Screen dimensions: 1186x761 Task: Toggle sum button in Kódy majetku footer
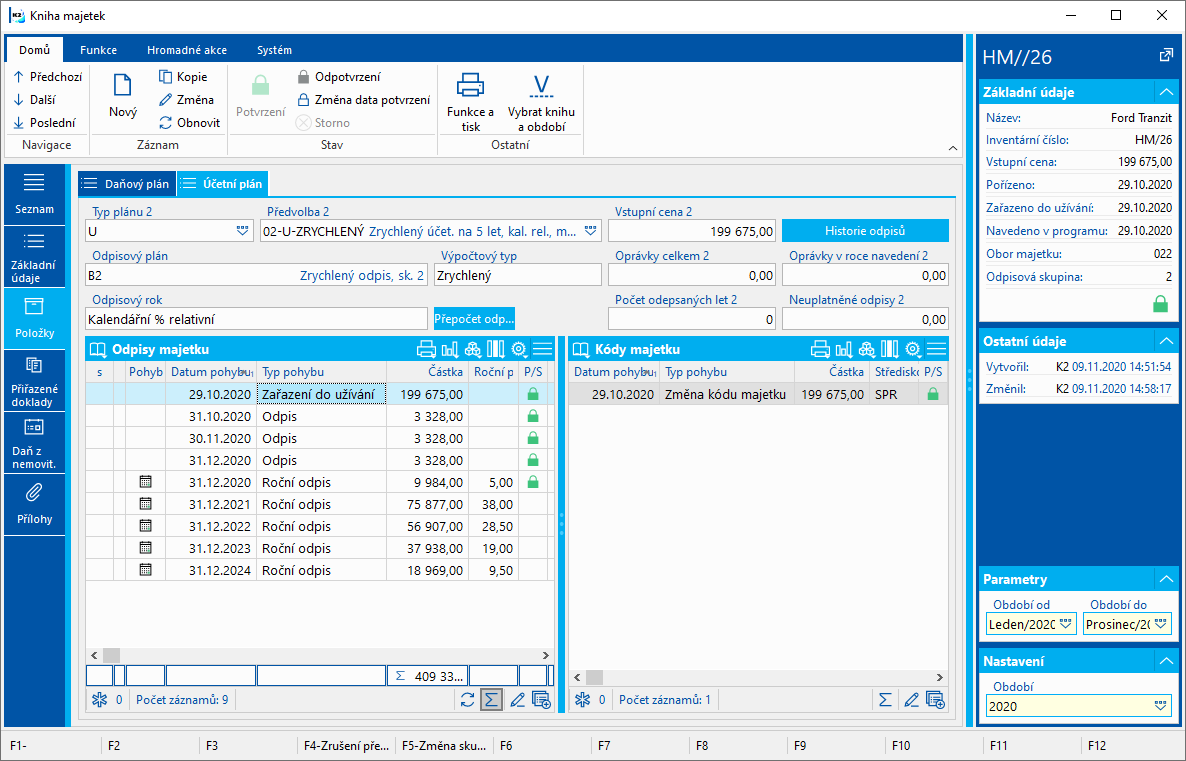click(885, 700)
